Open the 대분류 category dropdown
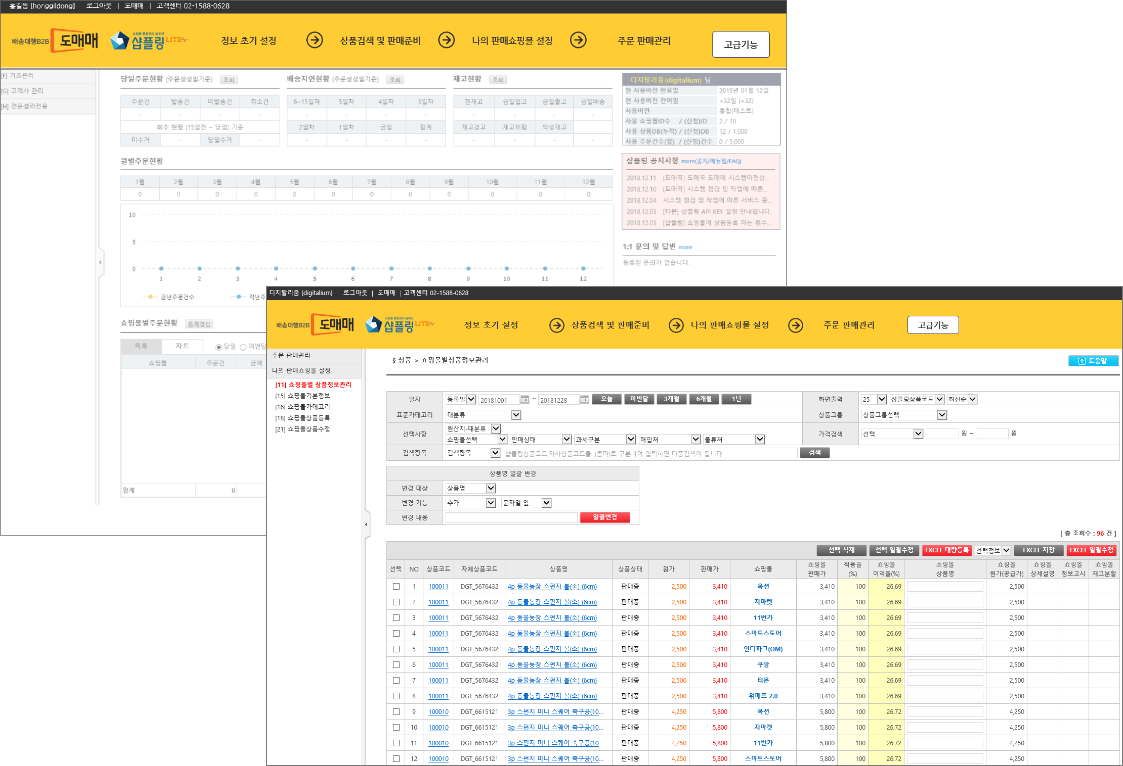Image resolution: width=1123 pixels, height=766 pixels. [x=483, y=414]
